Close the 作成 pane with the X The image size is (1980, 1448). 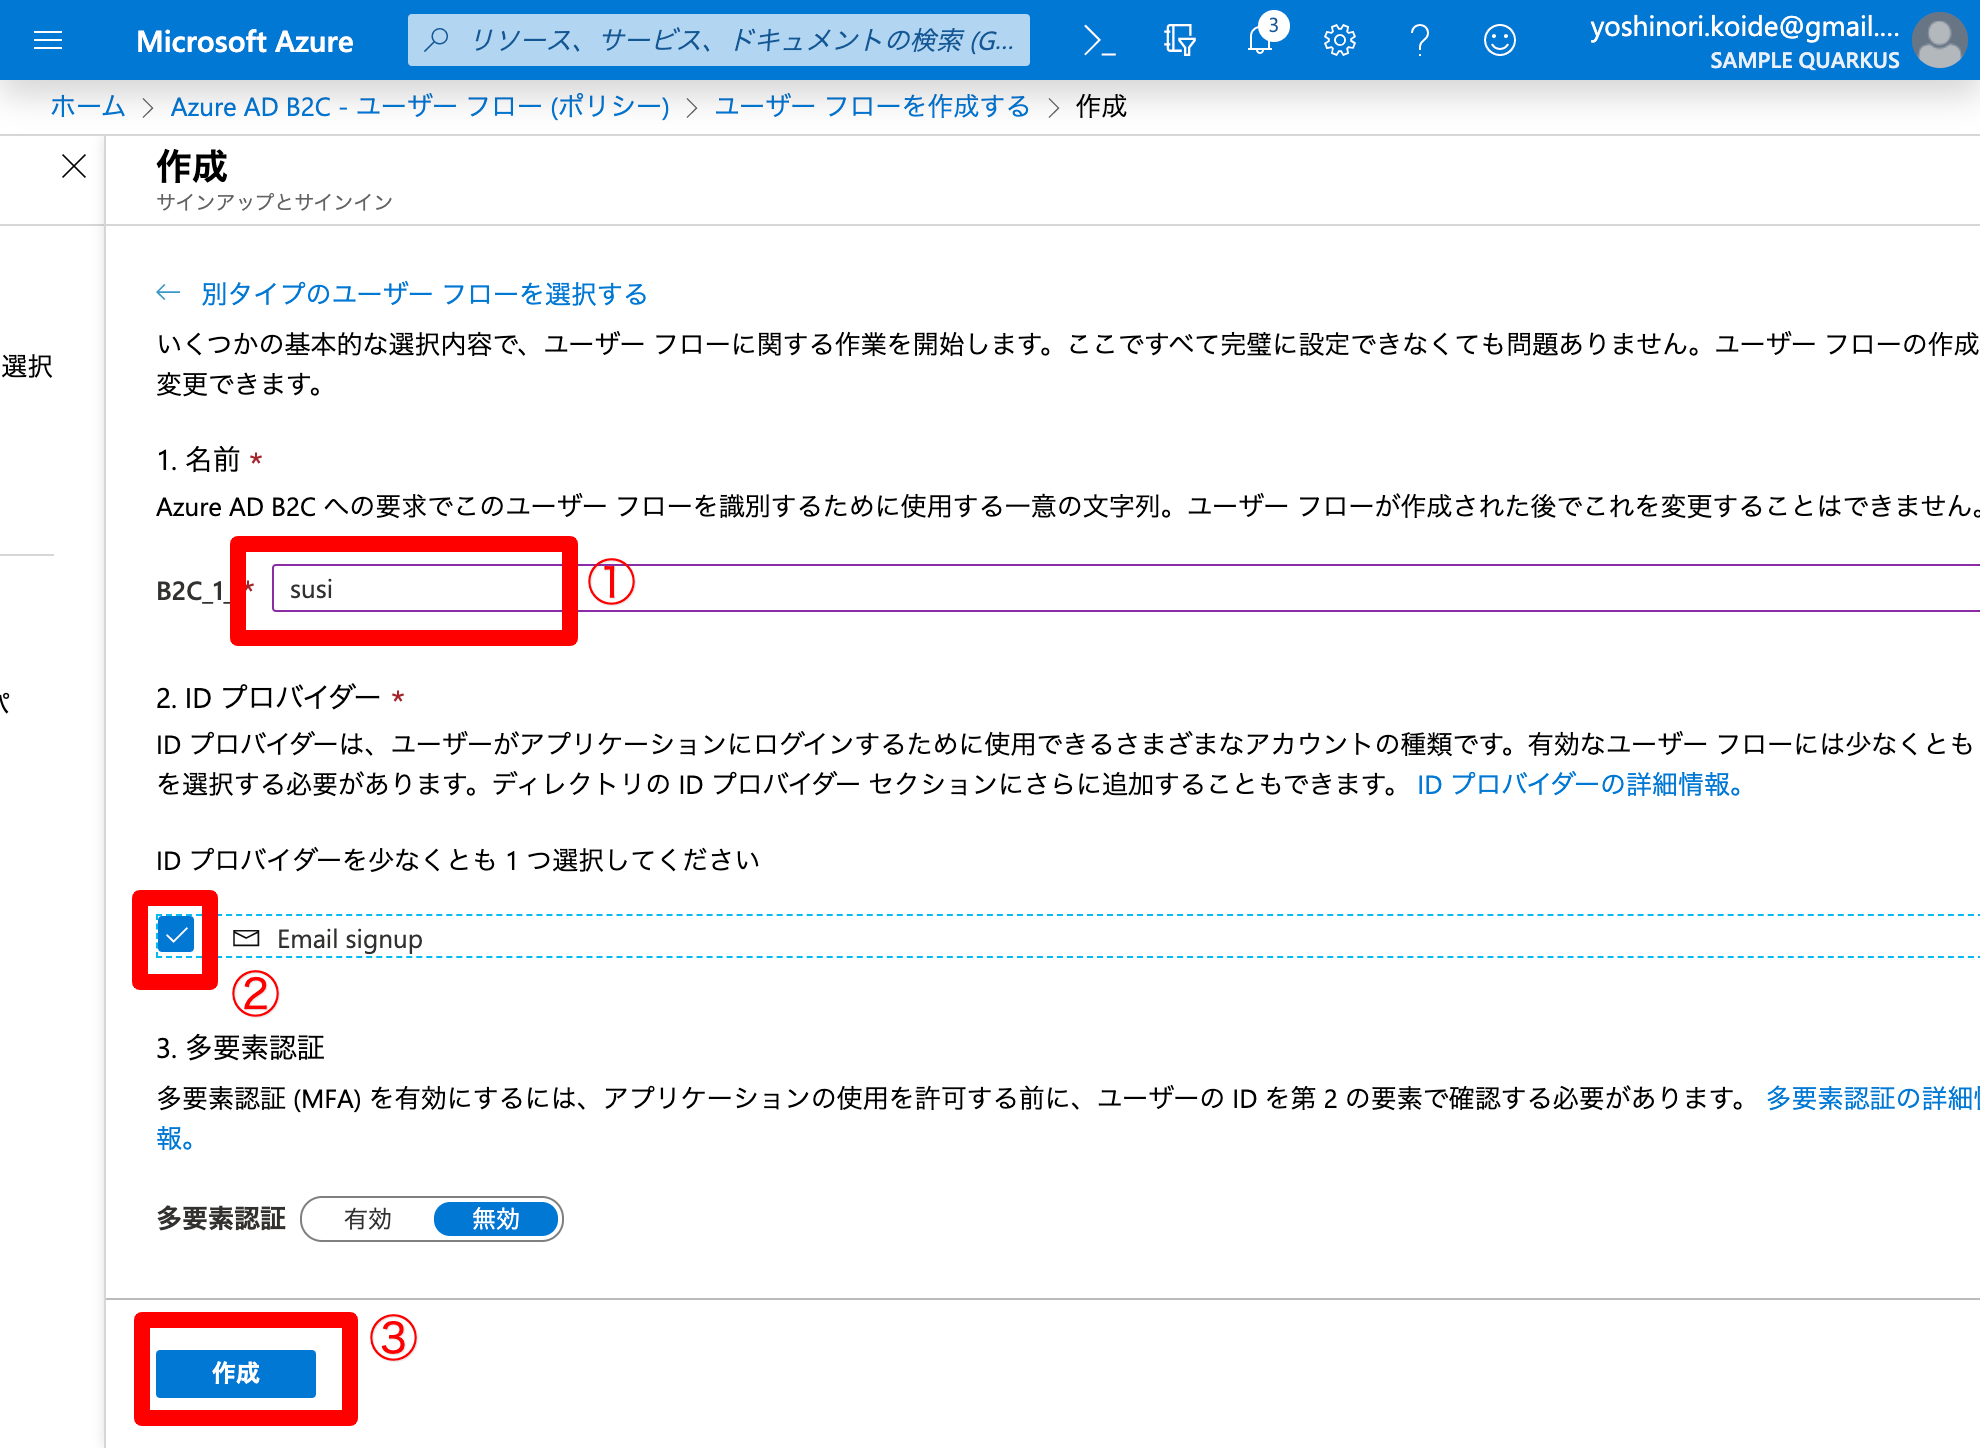[x=74, y=166]
